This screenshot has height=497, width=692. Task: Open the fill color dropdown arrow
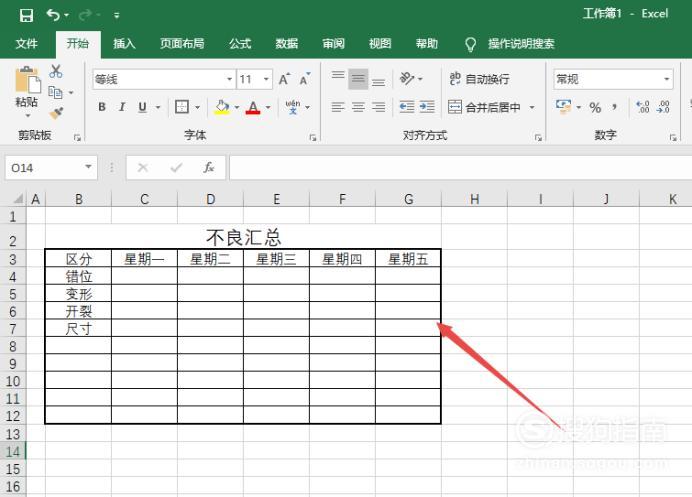pyautogui.click(x=237, y=107)
